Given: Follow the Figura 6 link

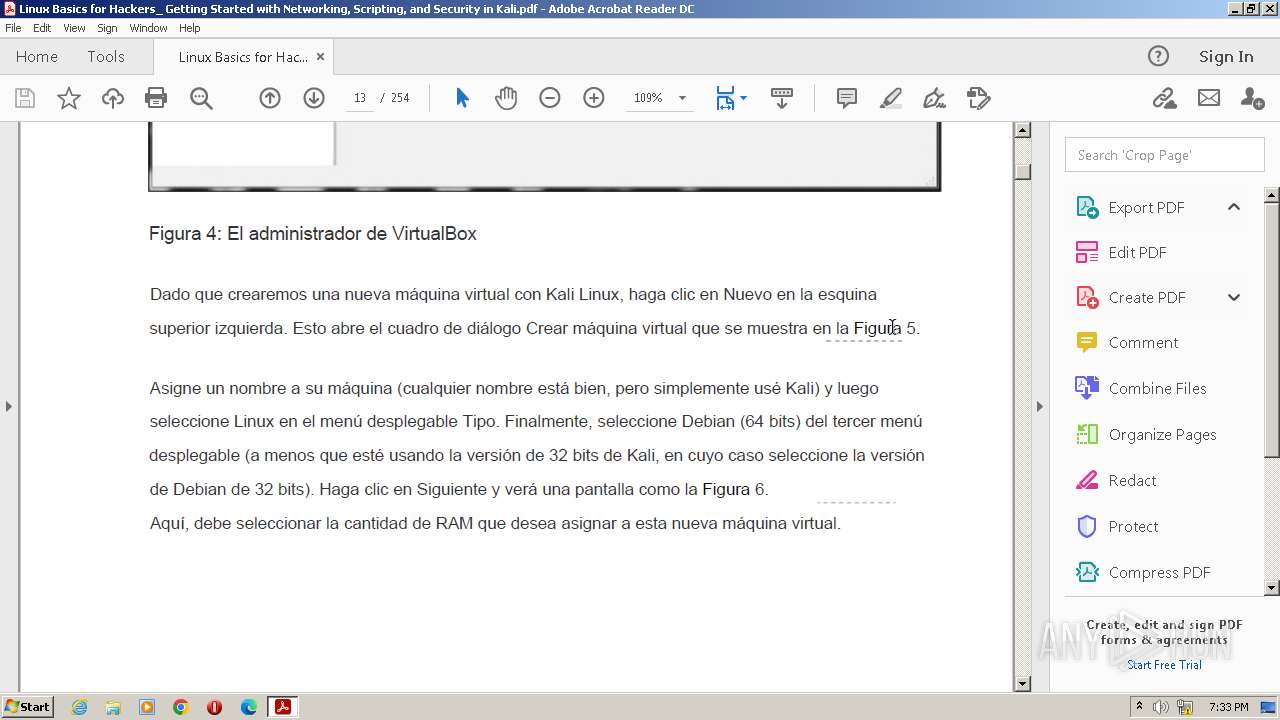Looking at the screenshot, I should pos(734,489).
